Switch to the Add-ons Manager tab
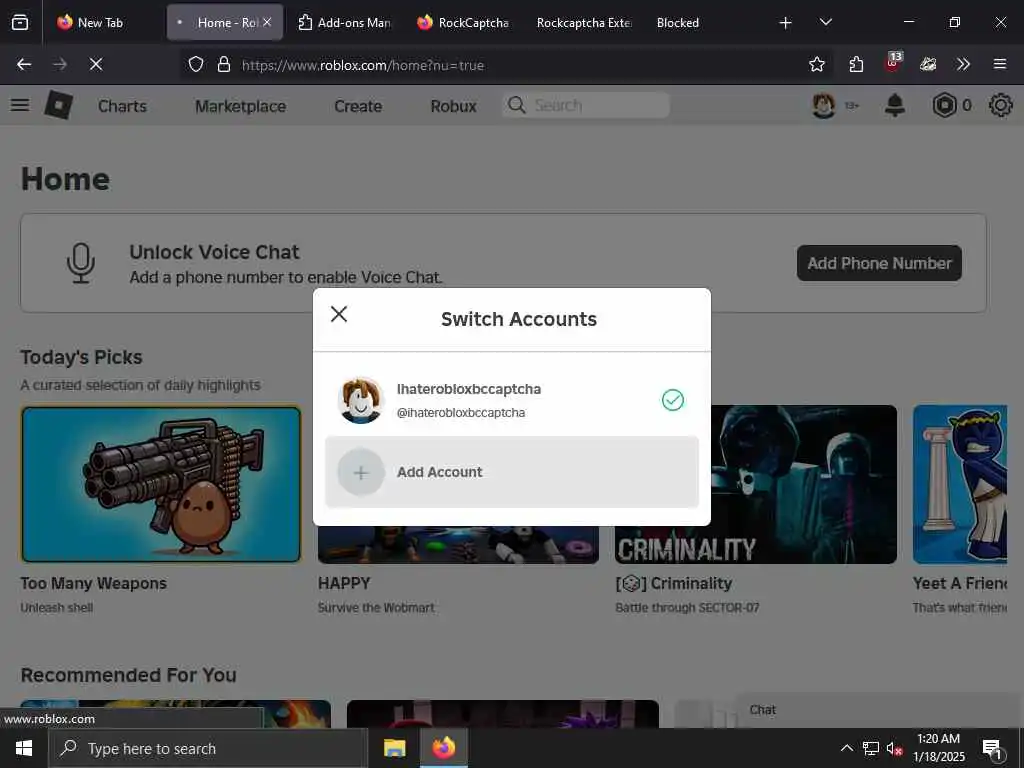This screenshot has height=768, width=1024. point(344,22)
